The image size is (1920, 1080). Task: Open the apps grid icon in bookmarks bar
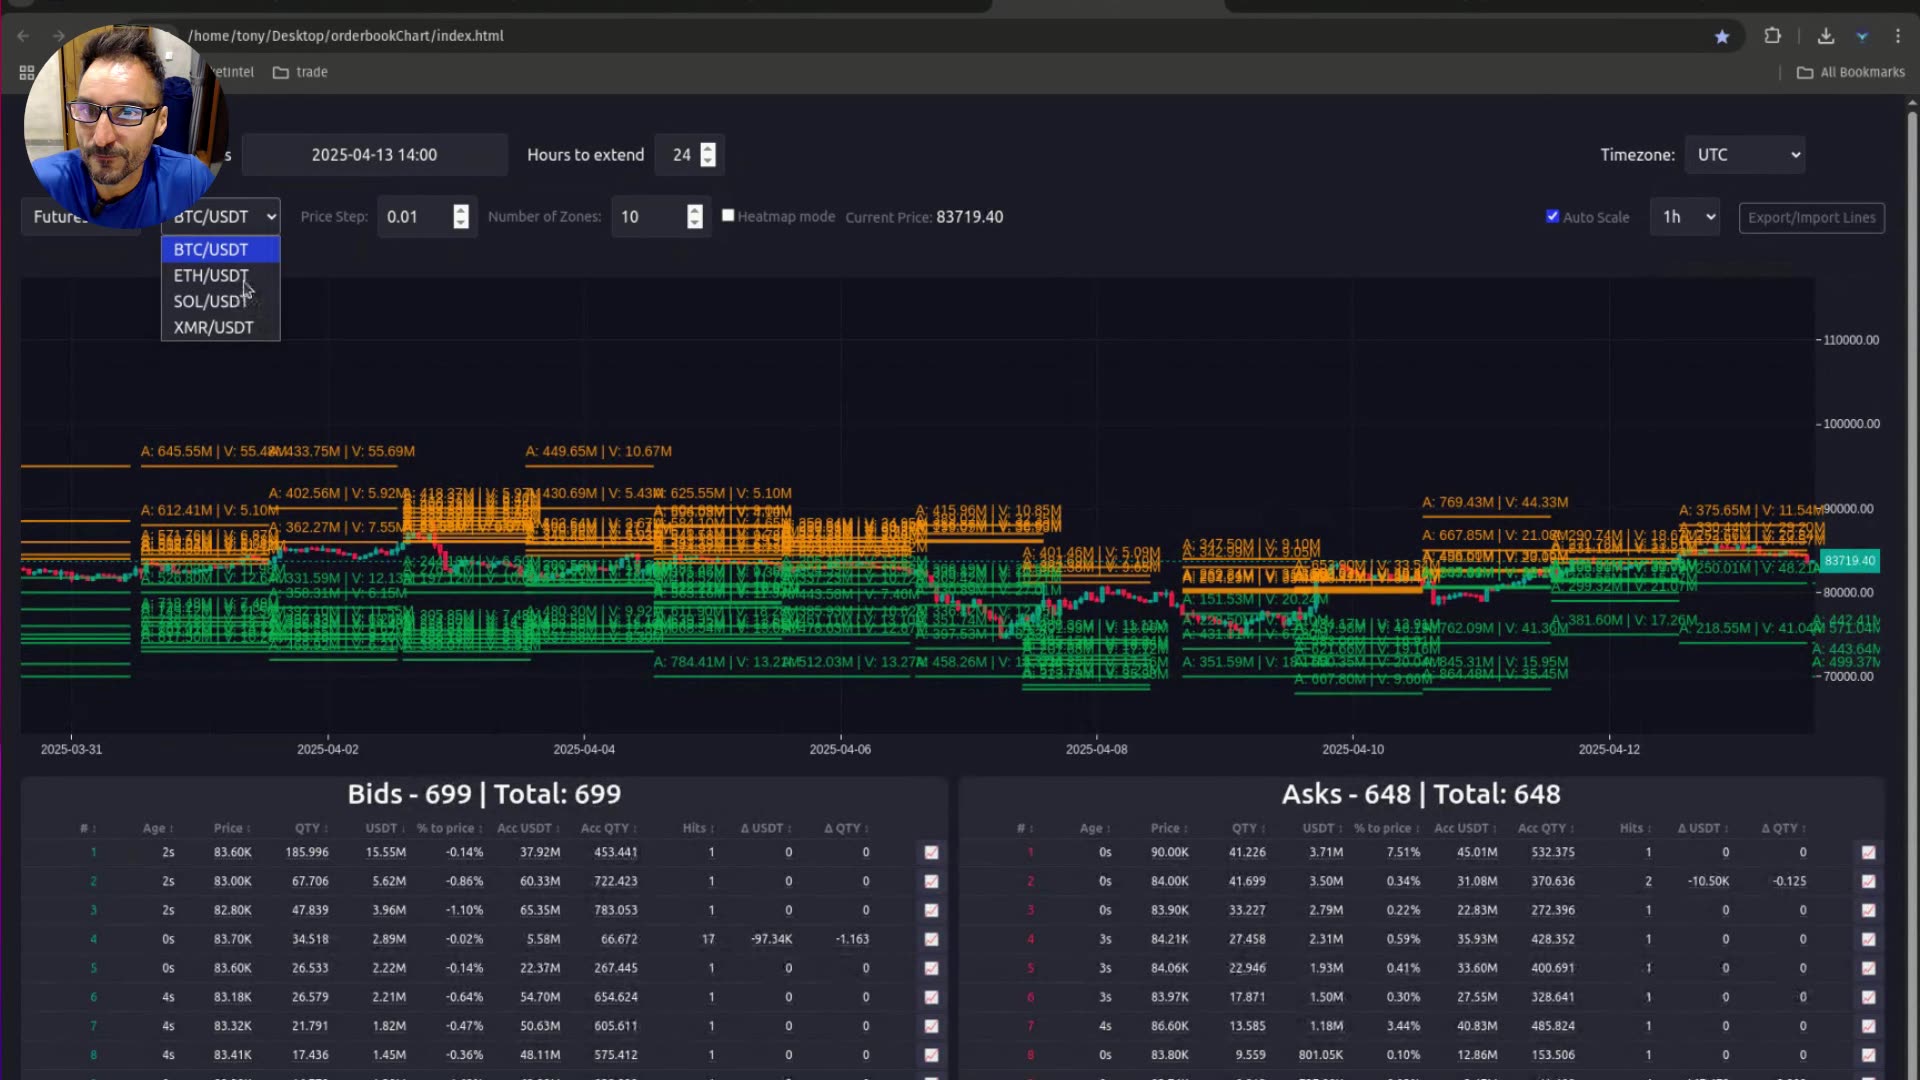27,72
